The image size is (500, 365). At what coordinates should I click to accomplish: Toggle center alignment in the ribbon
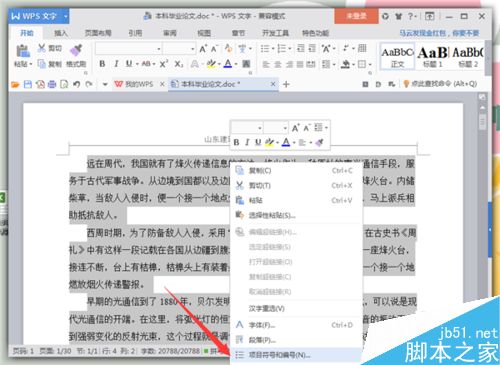click(x=278, y=64)
